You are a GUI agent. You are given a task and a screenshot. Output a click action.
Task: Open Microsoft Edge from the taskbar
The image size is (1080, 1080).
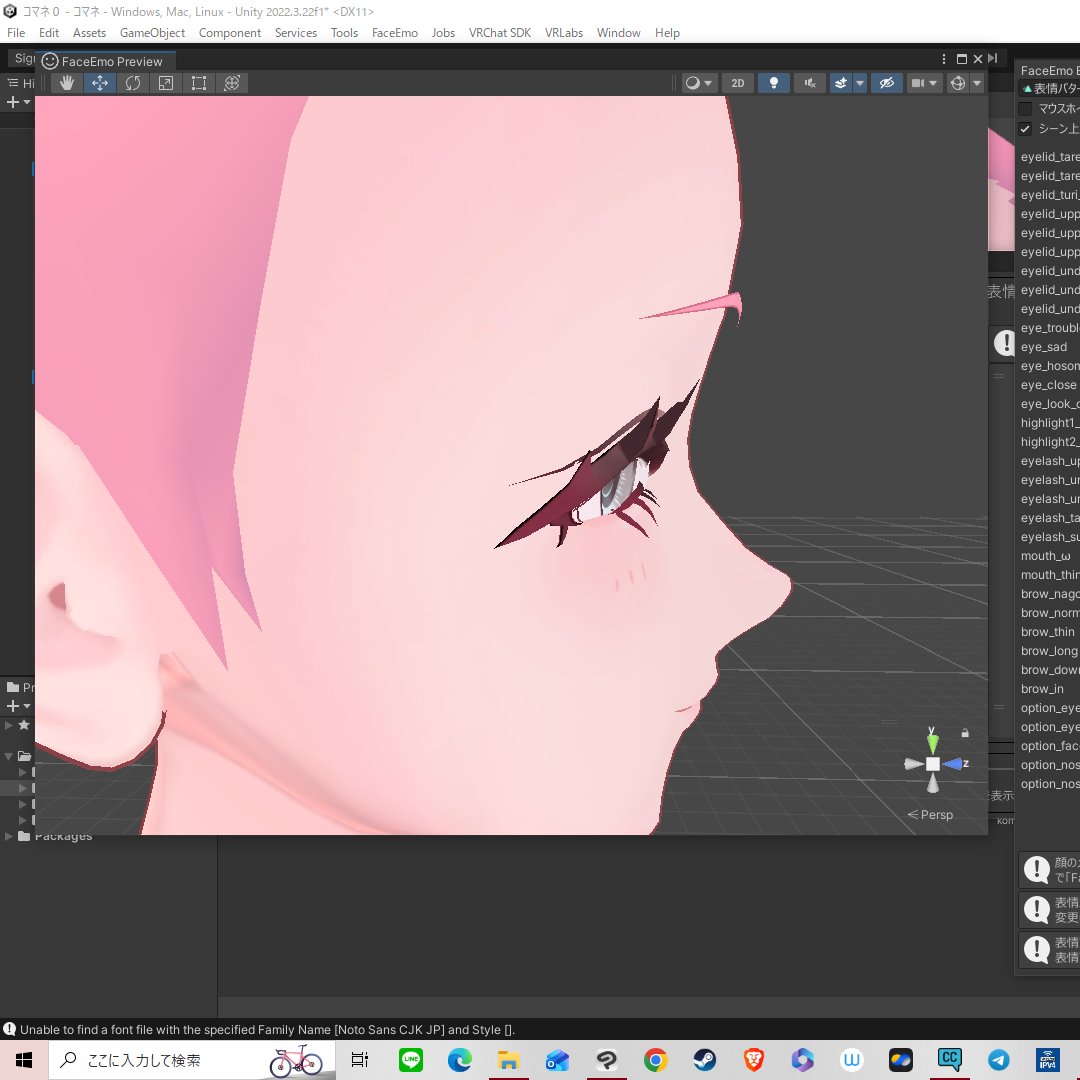[x=459, y=1060]
